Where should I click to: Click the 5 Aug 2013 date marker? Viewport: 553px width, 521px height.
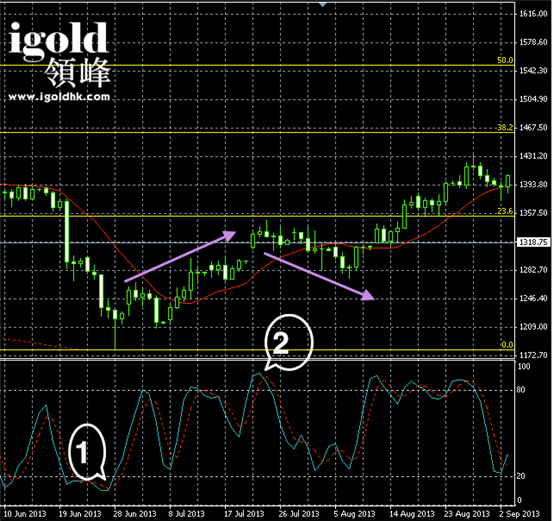354,514
